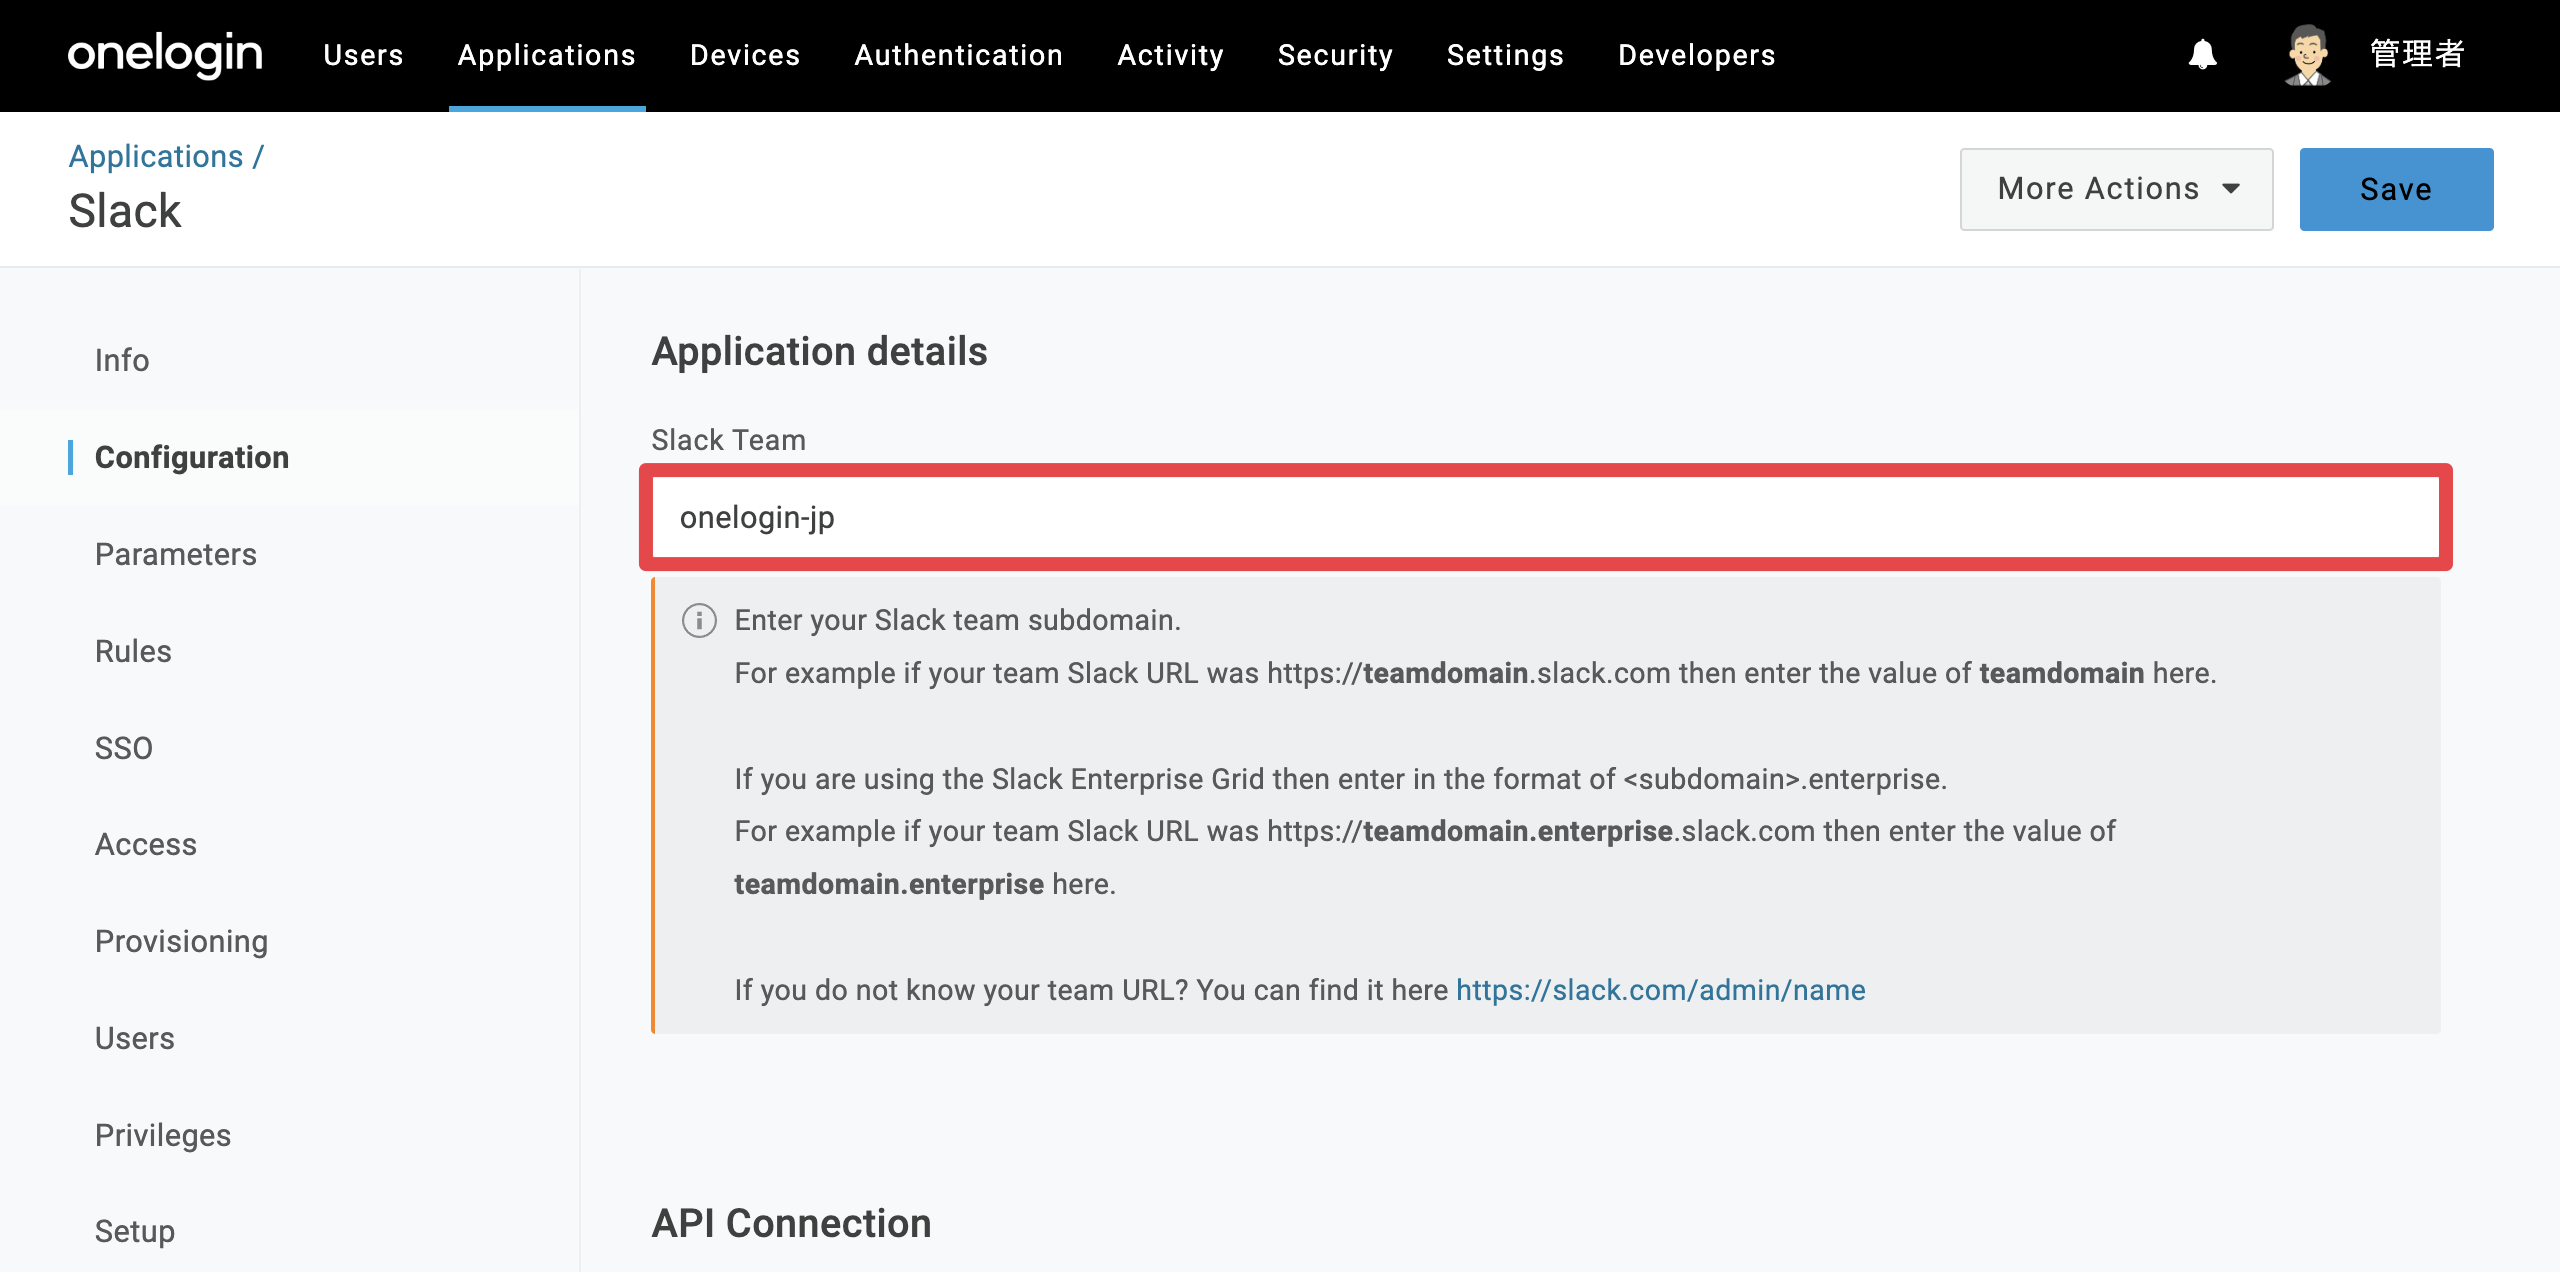
Task: Open the Provisioning tab
Action: [x=182, y=941]
